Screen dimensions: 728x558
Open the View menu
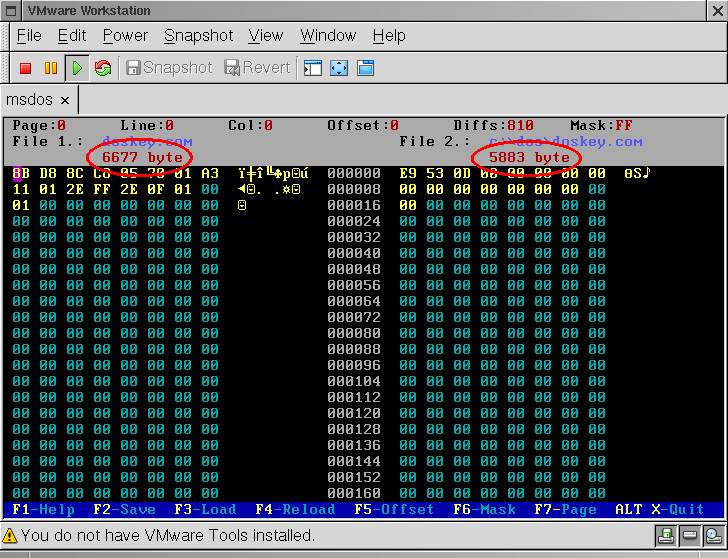[265, 35]
